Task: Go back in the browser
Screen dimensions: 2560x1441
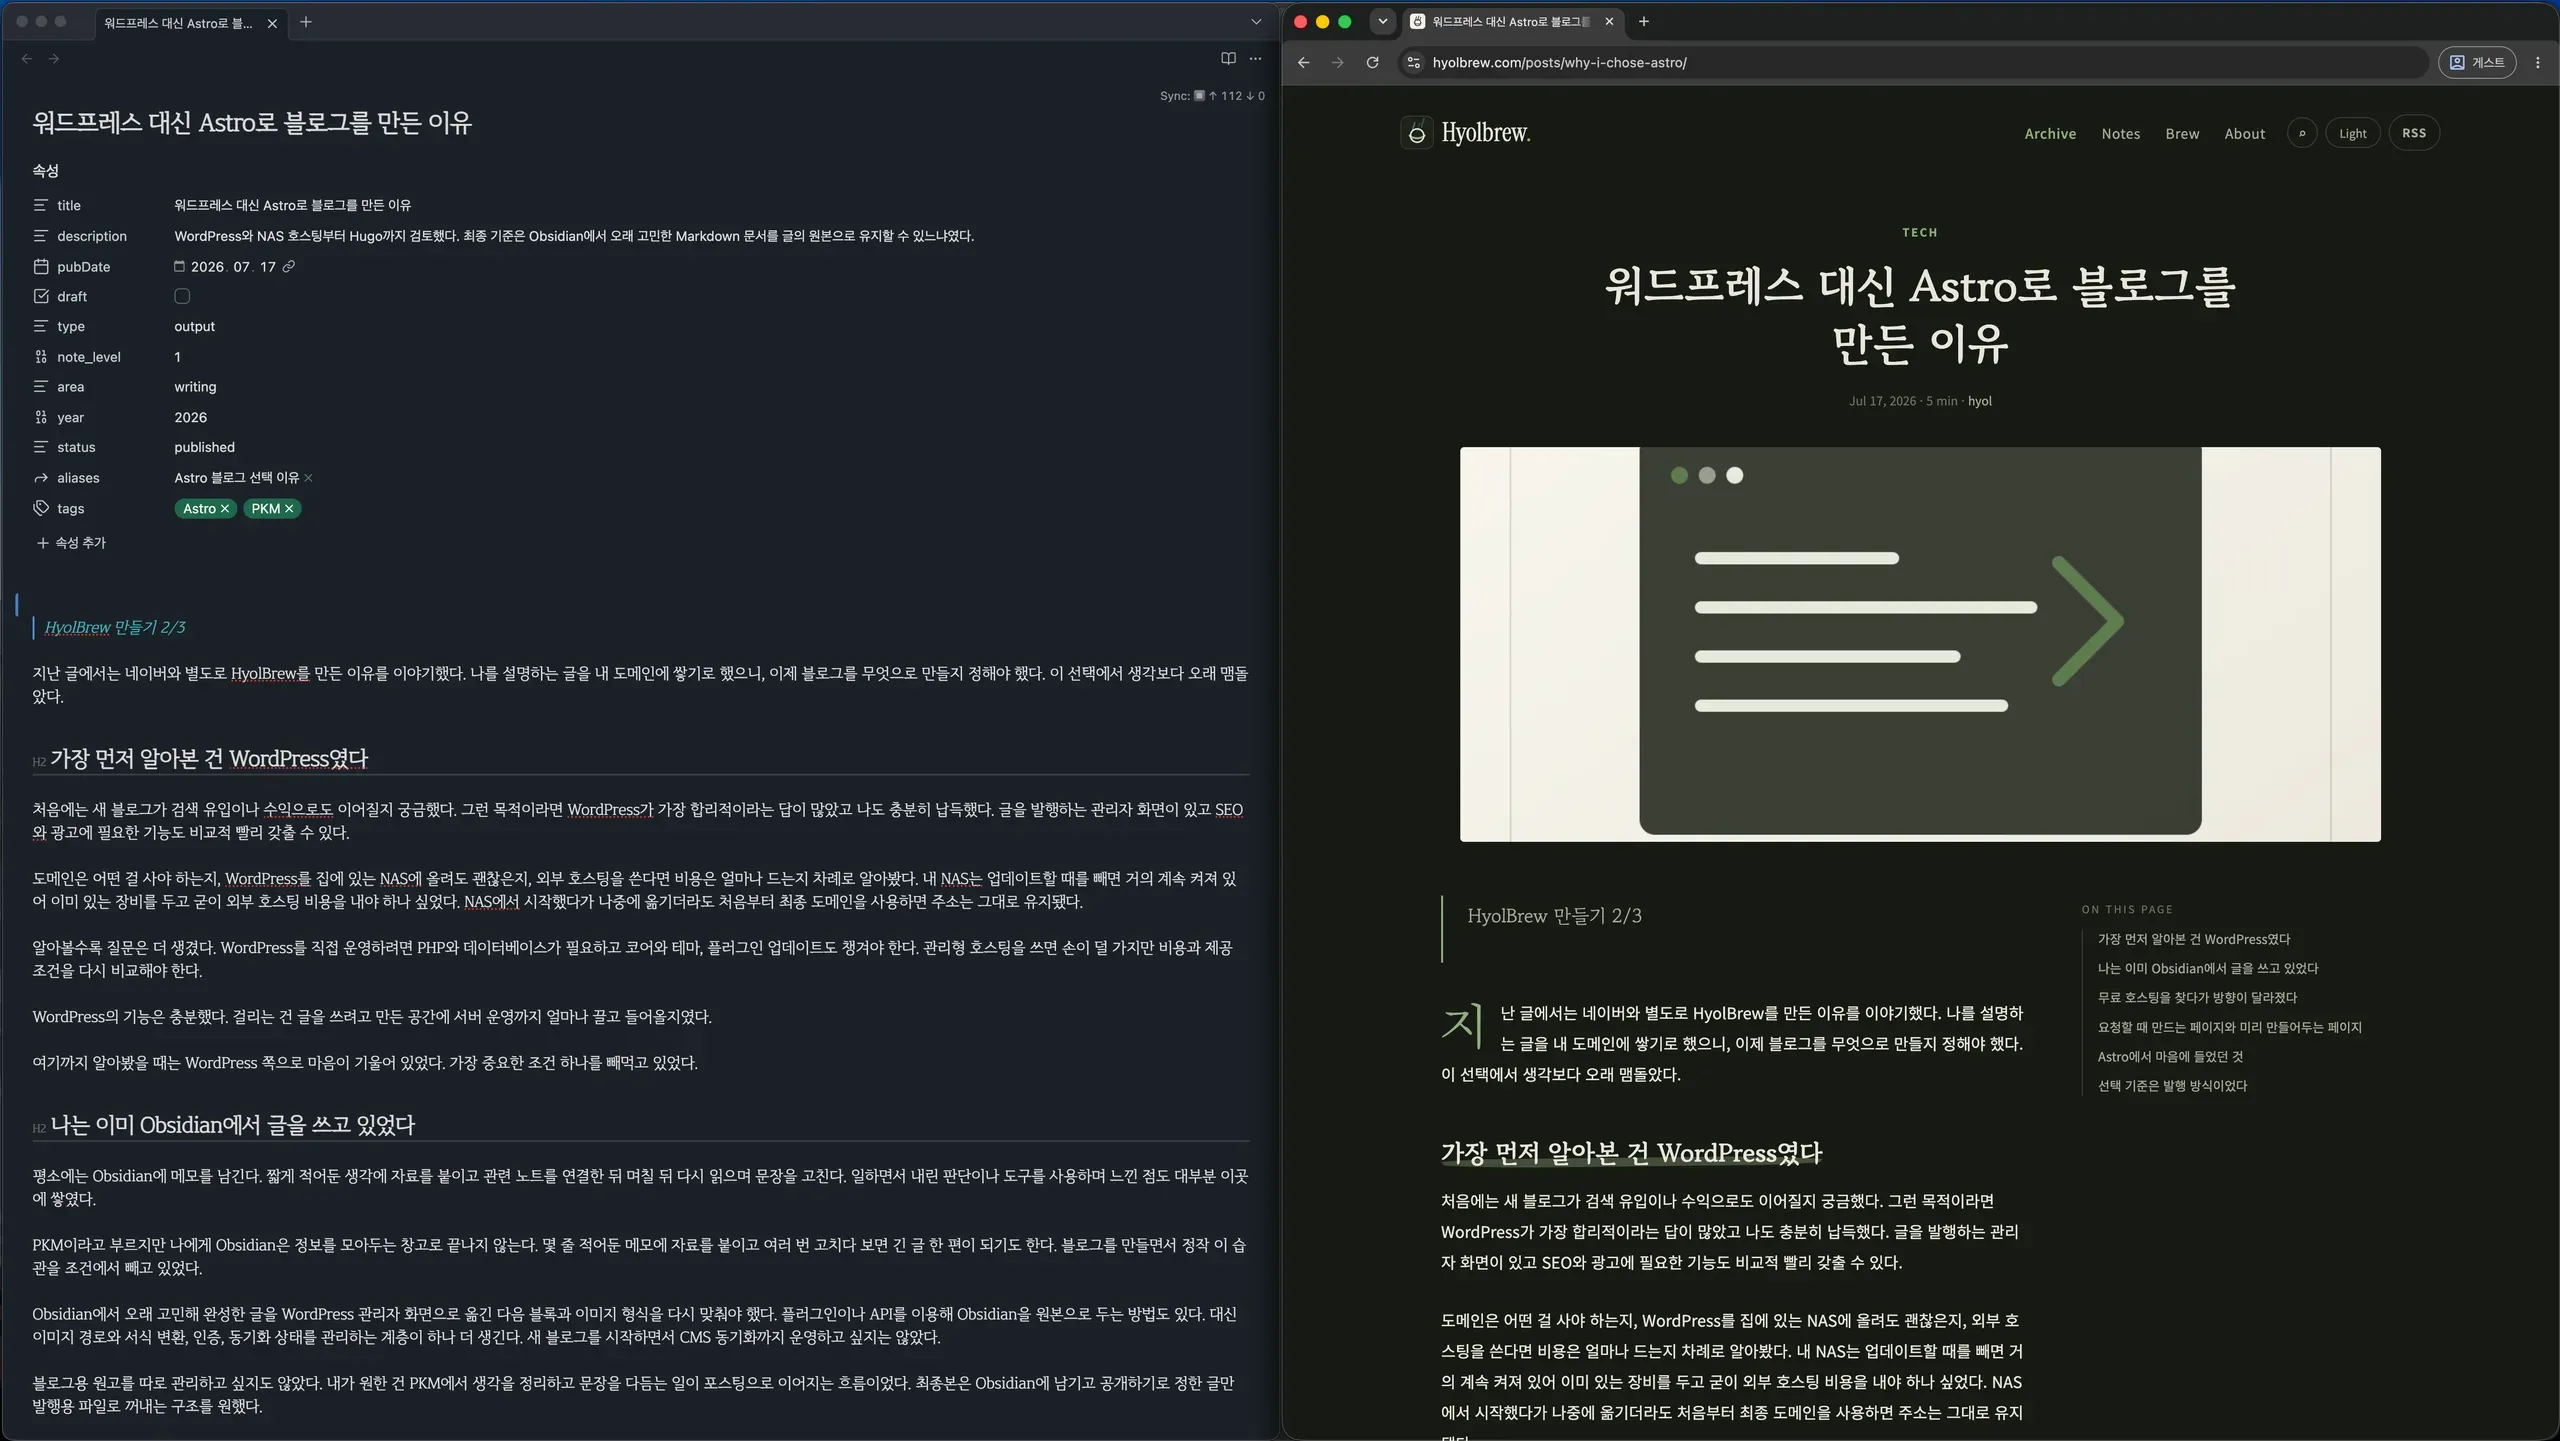Action: click(1303, 63)
